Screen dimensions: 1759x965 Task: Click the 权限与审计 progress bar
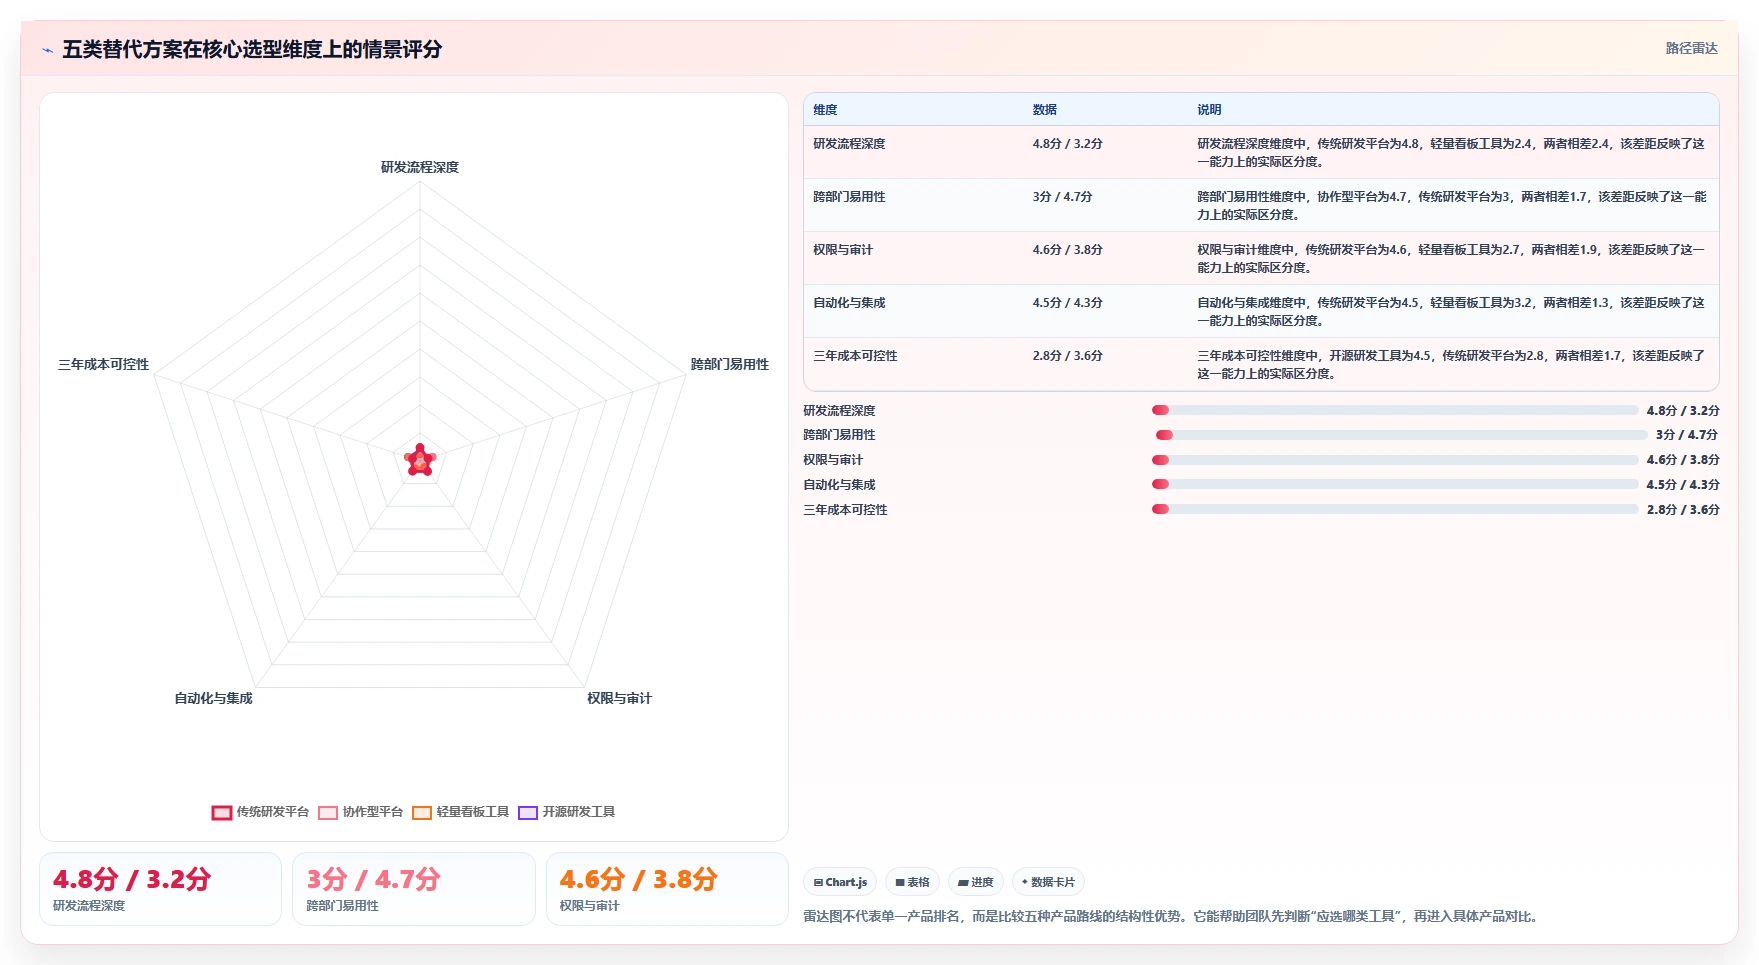click(x=1395, y=460)
